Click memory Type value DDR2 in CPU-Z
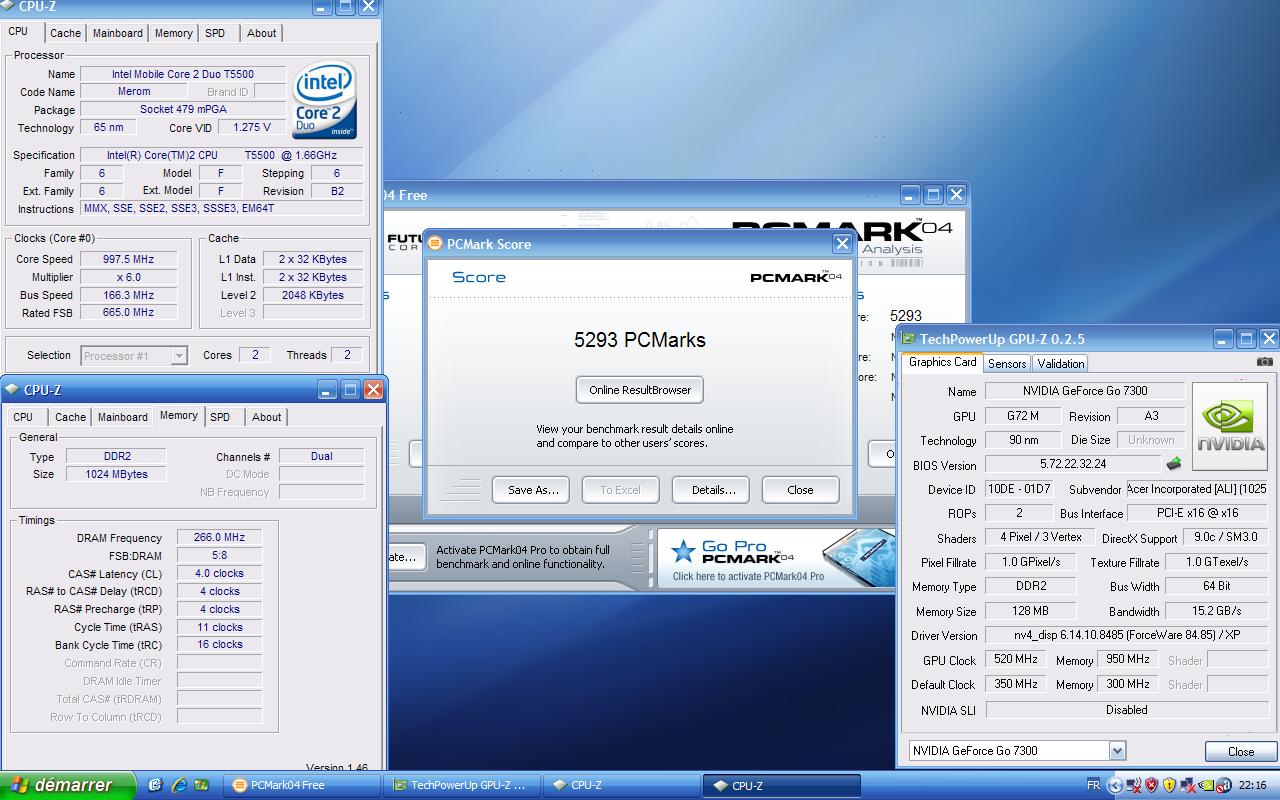This screenshot has width=1280, height=800. (x=117, y=456)
